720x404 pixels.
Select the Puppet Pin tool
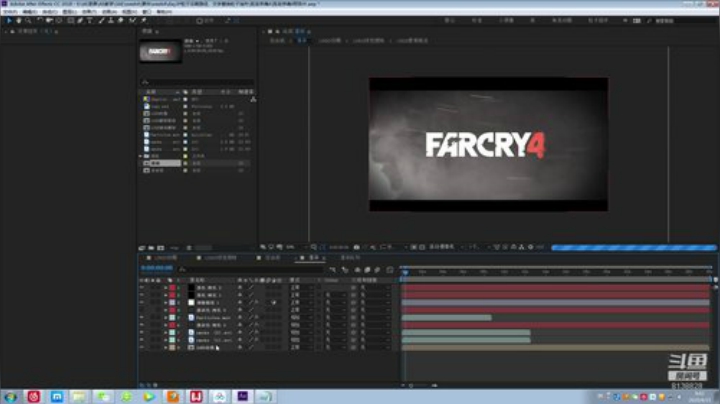pos(144,21)
